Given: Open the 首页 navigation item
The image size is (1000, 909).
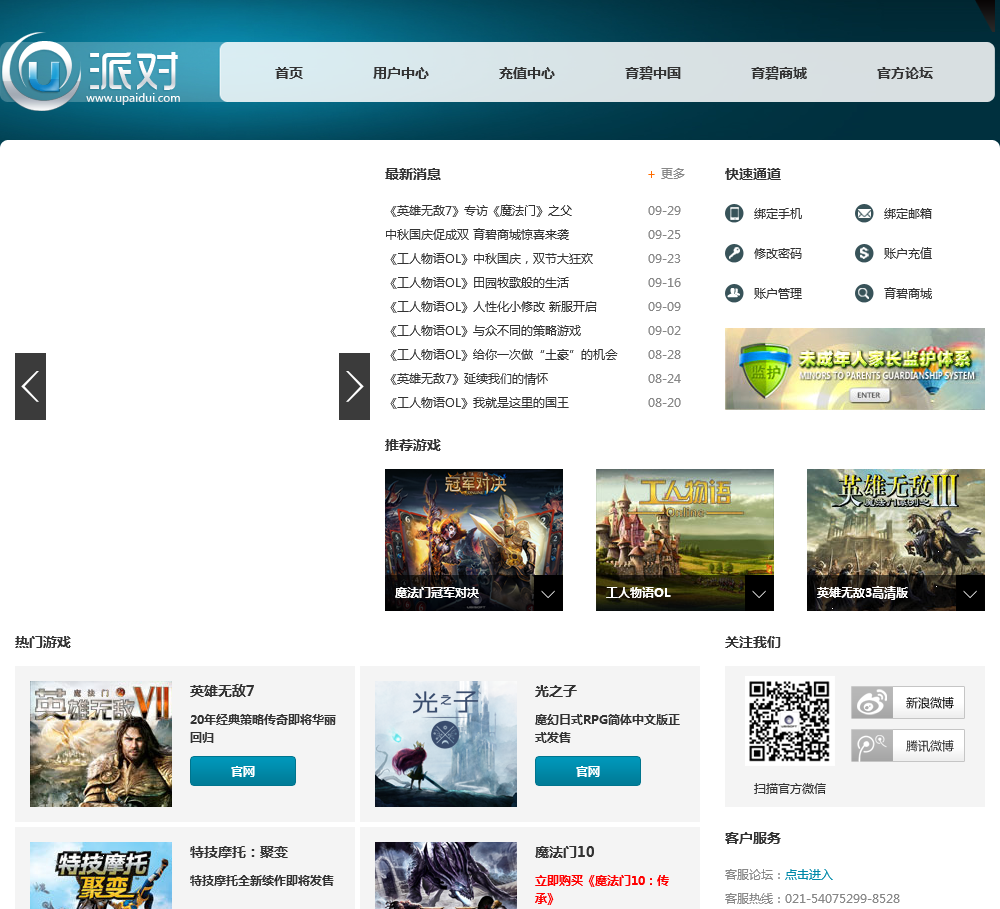Looking at the screenshot, I should click(289, 73).
